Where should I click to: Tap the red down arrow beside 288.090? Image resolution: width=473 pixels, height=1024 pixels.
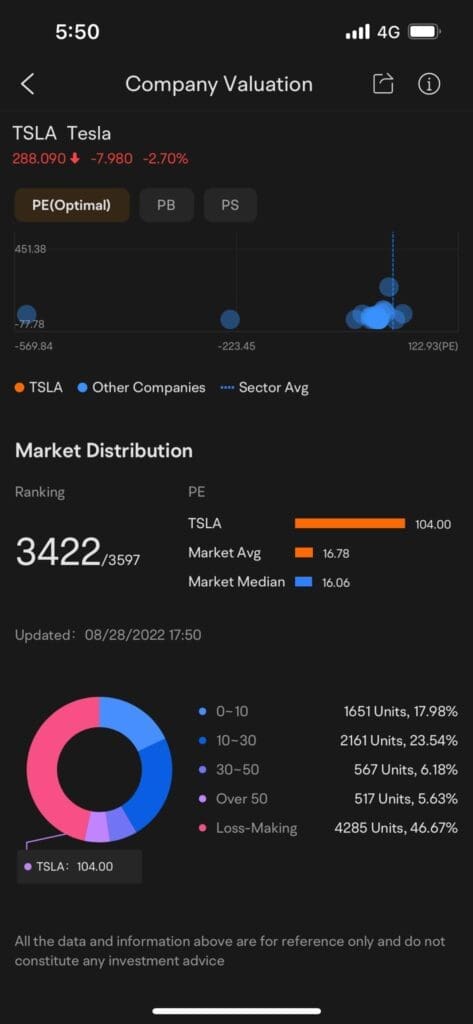tap(73, 158)
